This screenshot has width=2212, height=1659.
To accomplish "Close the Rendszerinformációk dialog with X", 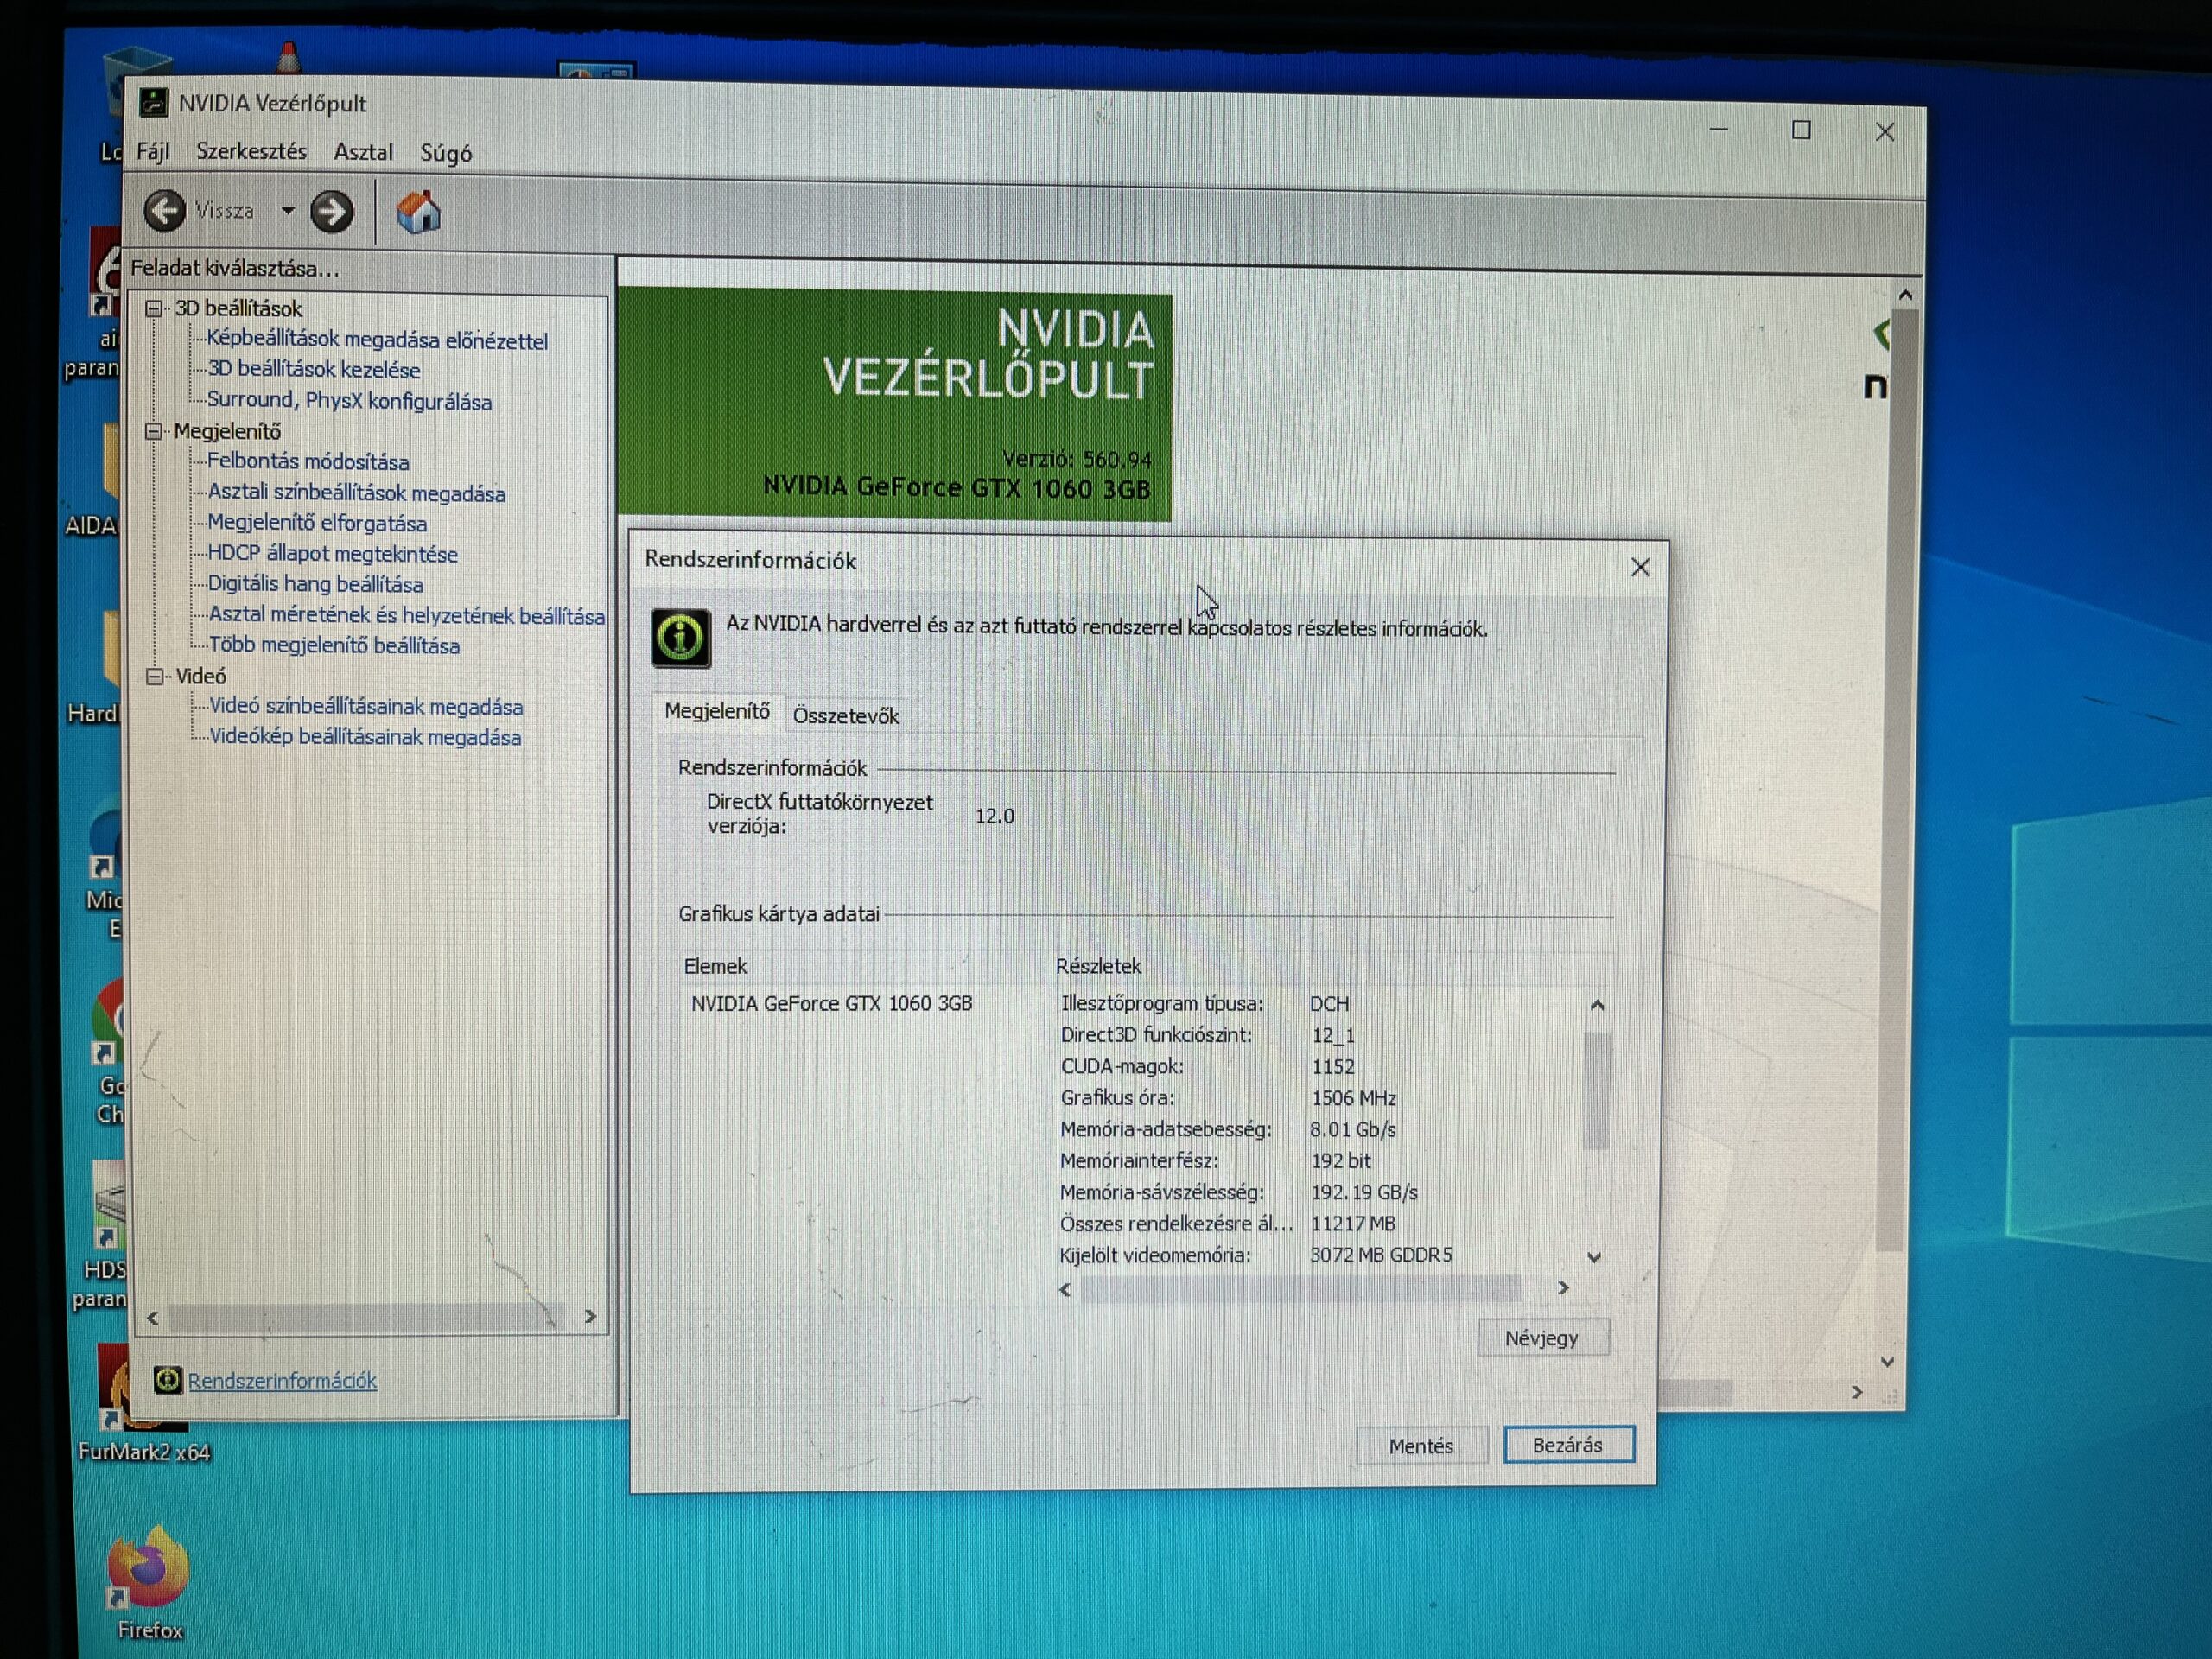I will coord(1641,568).
